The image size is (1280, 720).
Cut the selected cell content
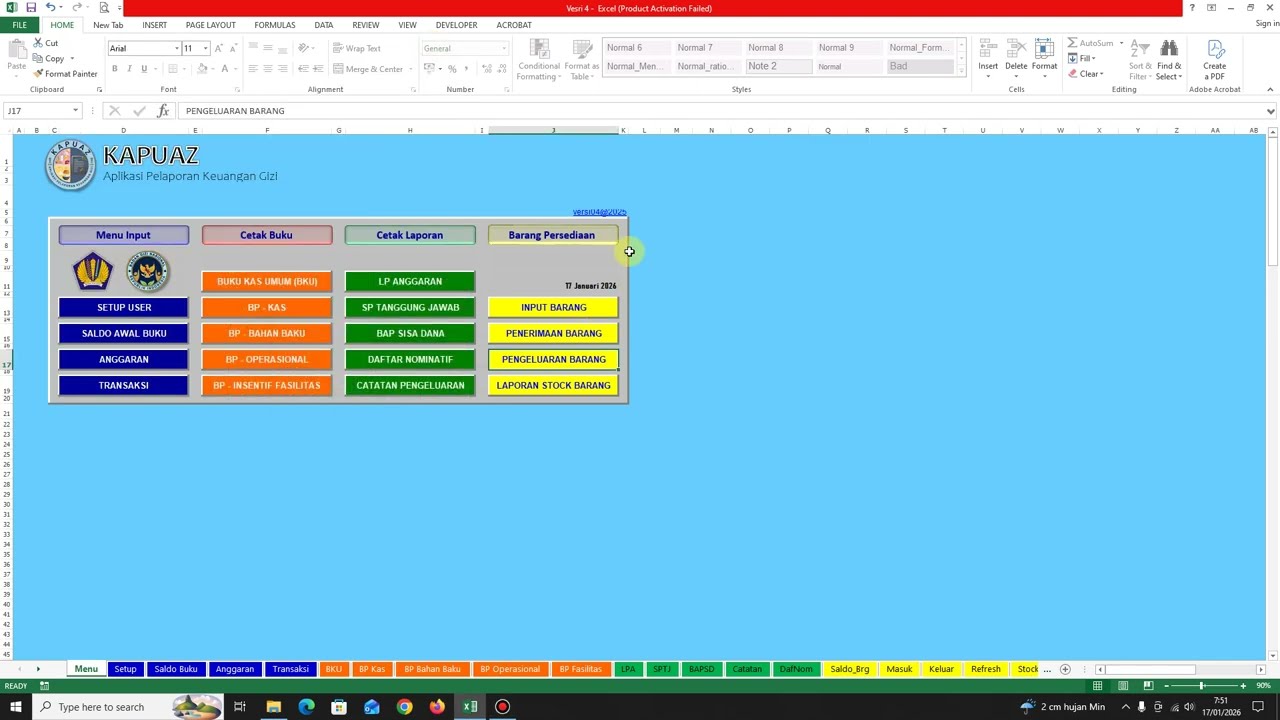(45, 43)
